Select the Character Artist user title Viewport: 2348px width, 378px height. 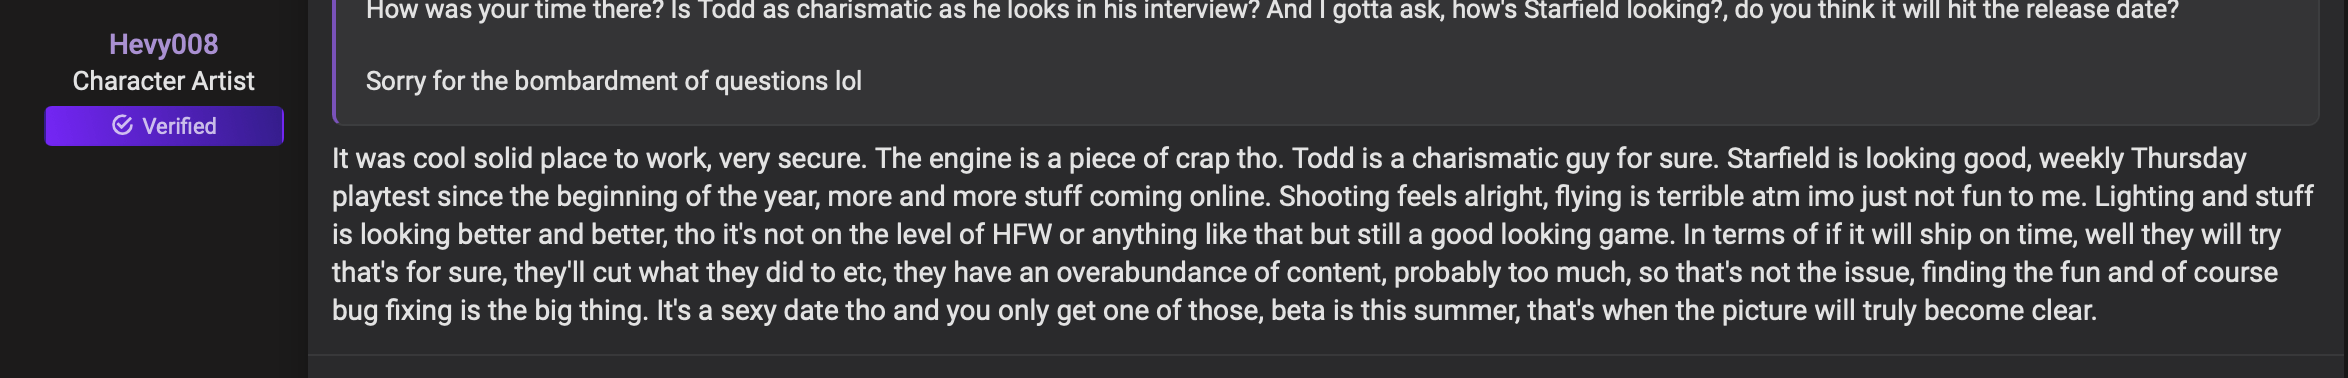[163, 81]
